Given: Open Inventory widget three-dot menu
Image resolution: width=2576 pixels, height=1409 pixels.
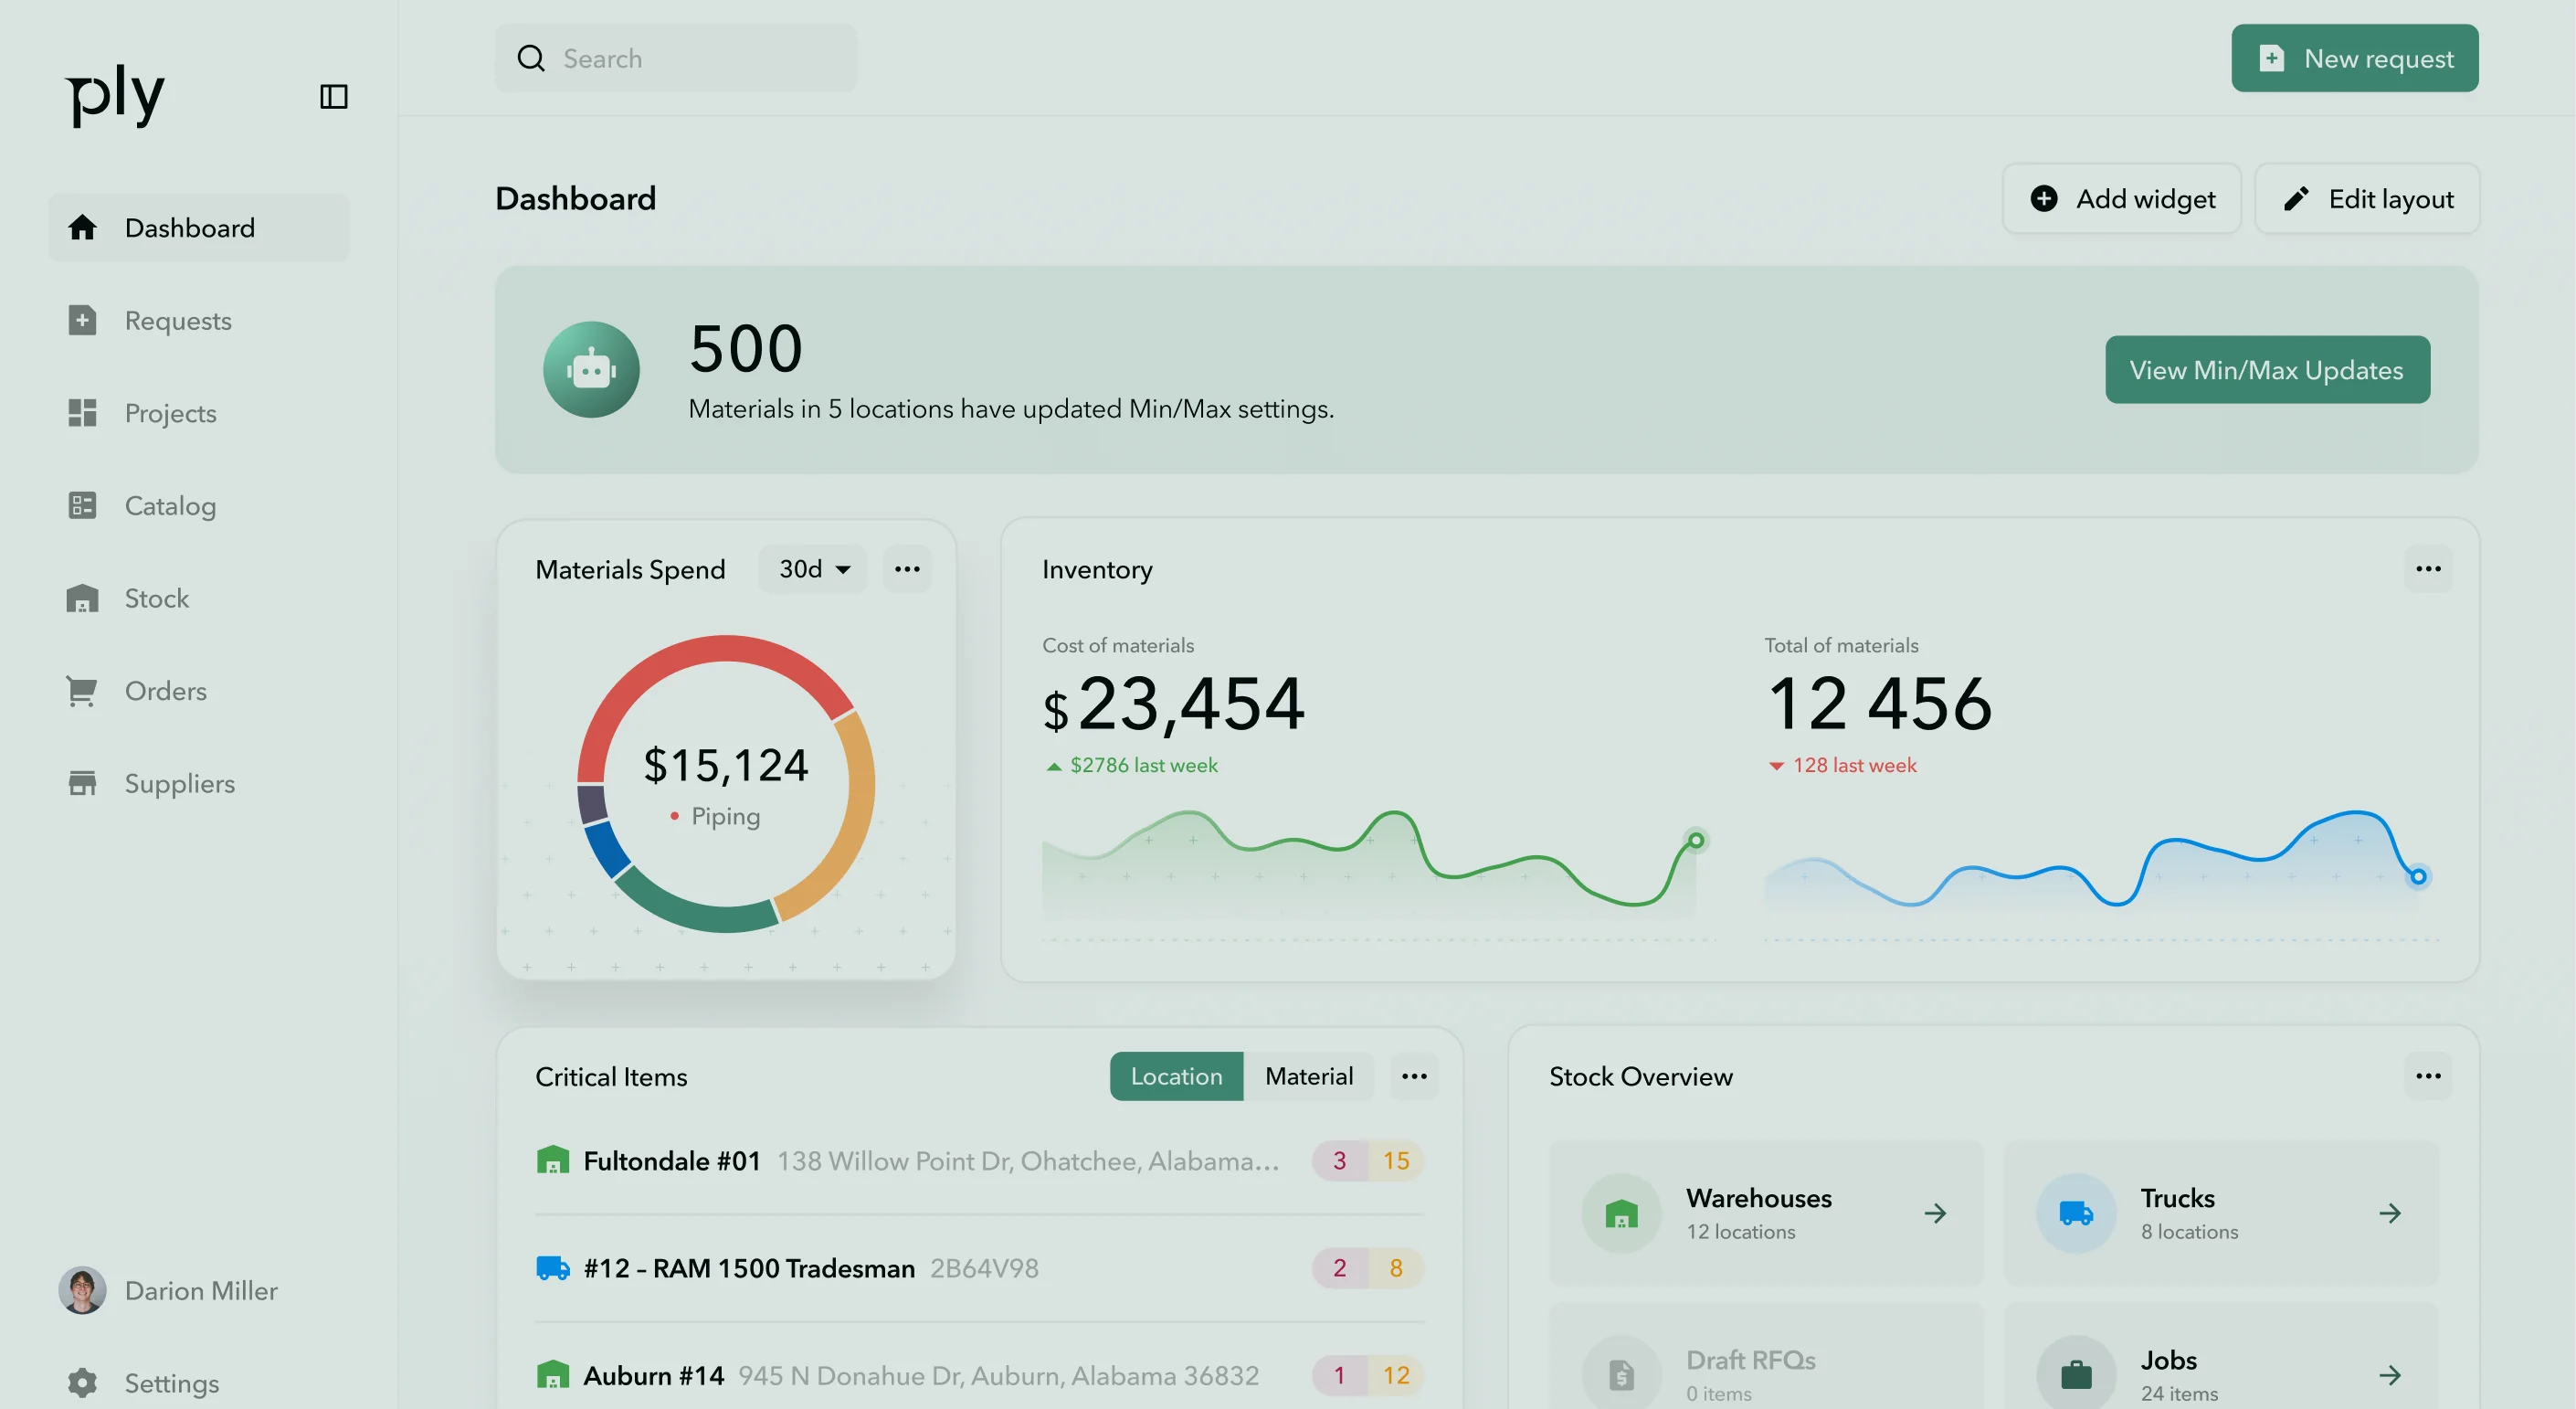Looking at the screenshot, I should click(2427, 569).
